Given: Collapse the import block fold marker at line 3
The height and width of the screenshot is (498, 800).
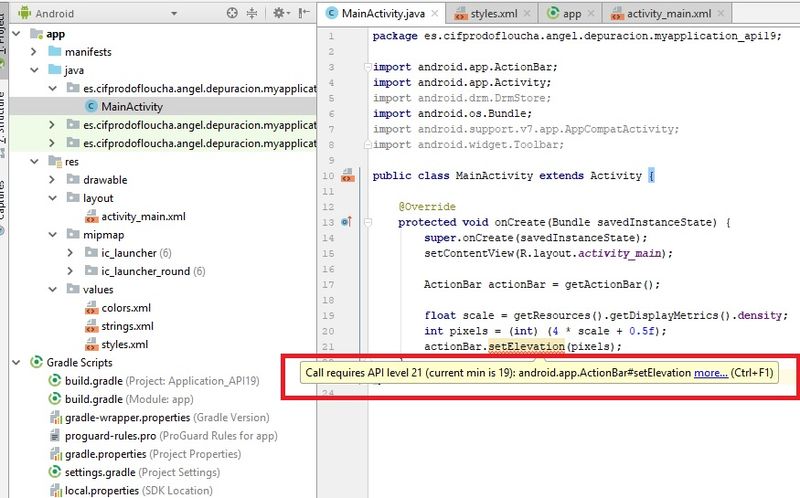Looking at the screenshot, I should [x=367, y=67].
